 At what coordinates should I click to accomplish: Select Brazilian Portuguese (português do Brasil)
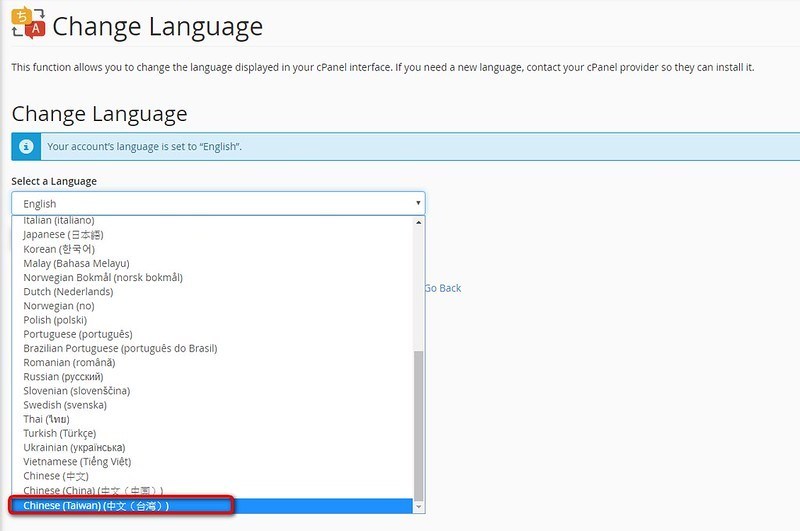coord(212,348)
